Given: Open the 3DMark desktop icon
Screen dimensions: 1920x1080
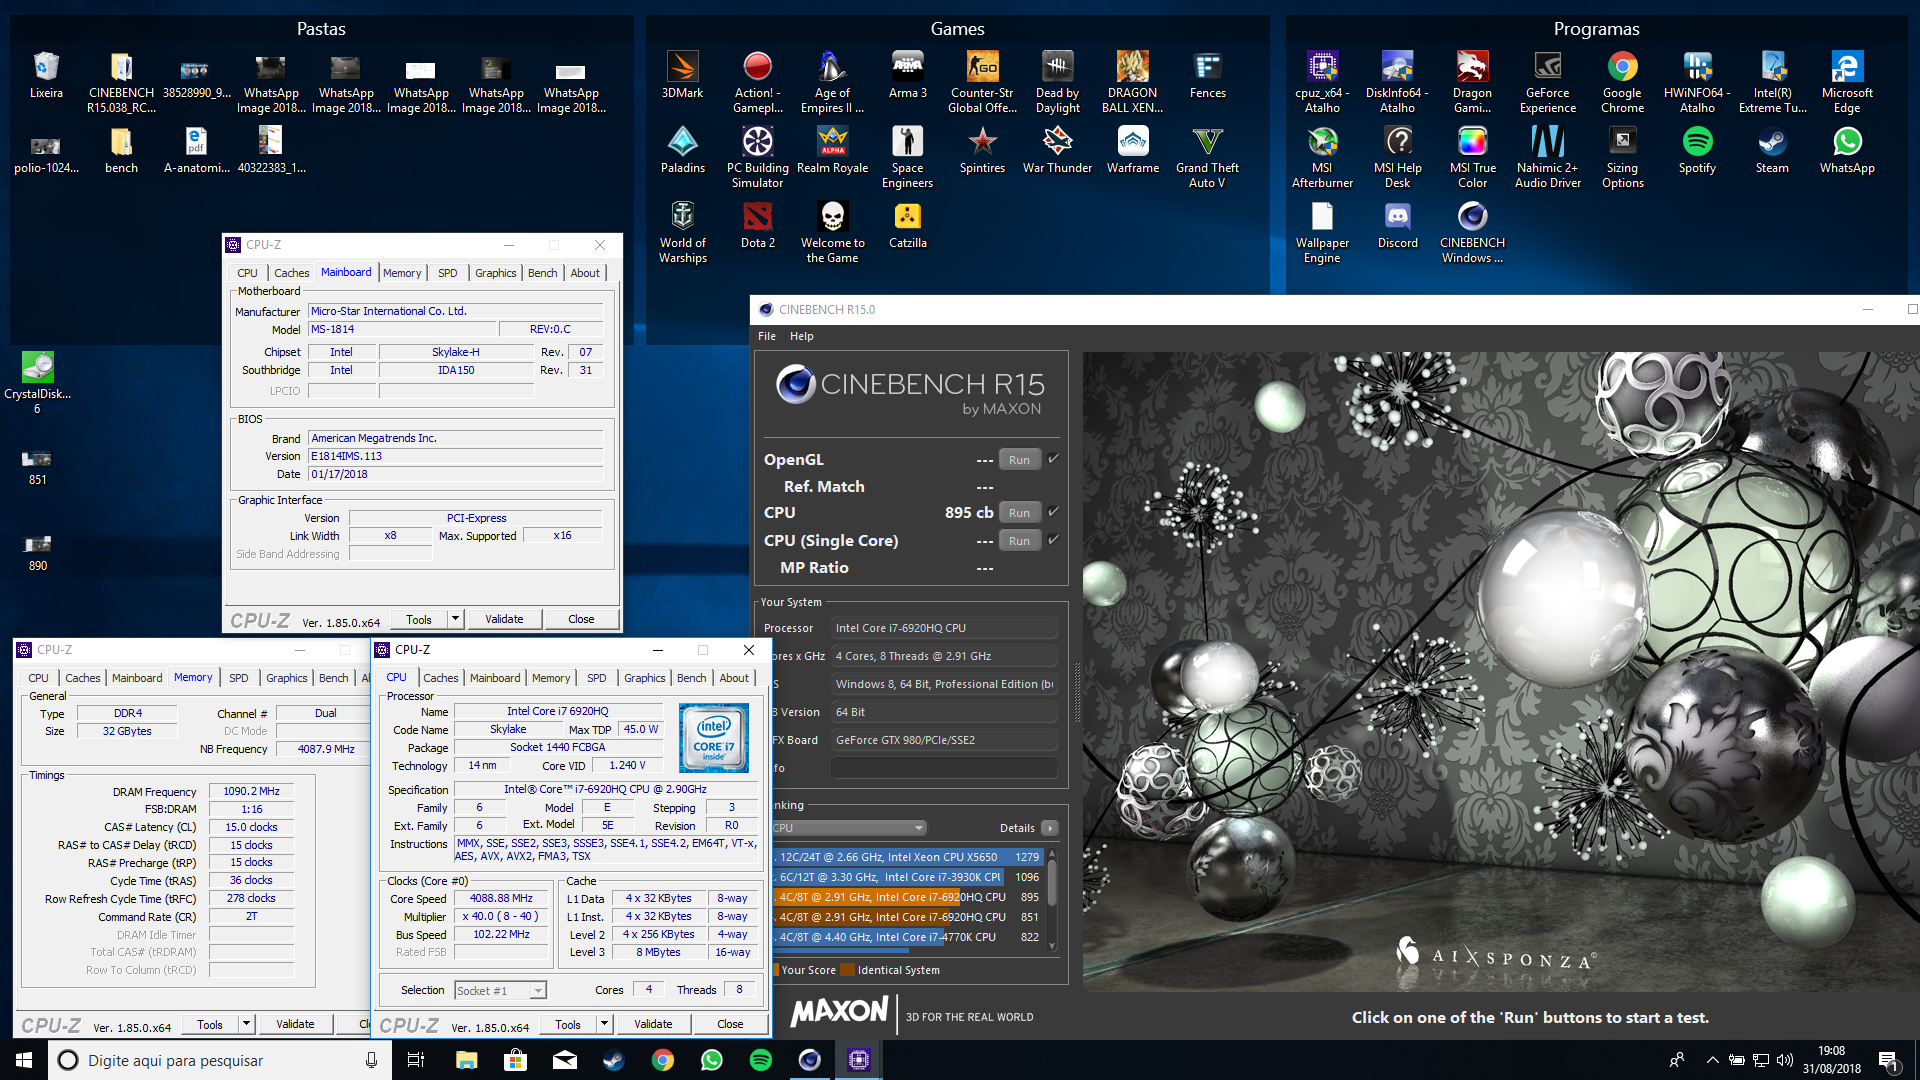Looking at the screenshot, I should click(x=682, y=76).
